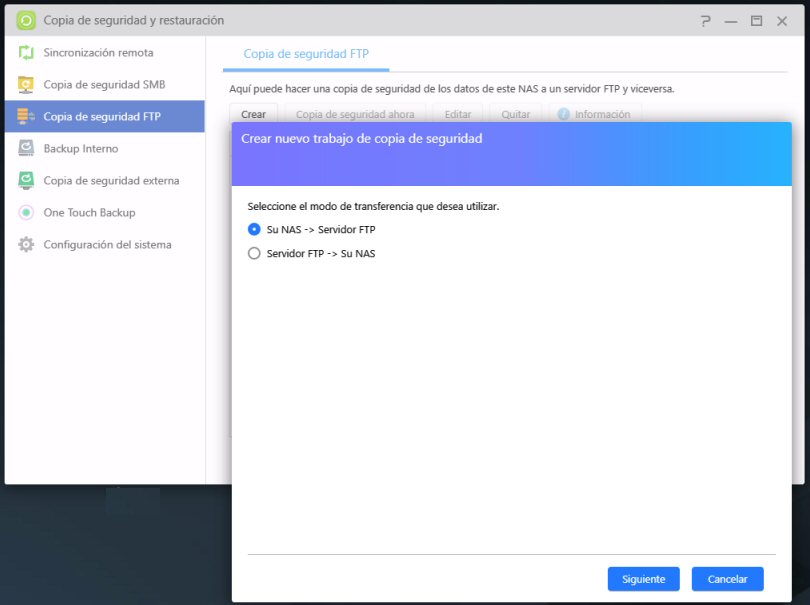The width and height of the screenshot is (810, 605).
Task: Click the Configuración del sistema gear icon
Action: (x=26, y=244)
